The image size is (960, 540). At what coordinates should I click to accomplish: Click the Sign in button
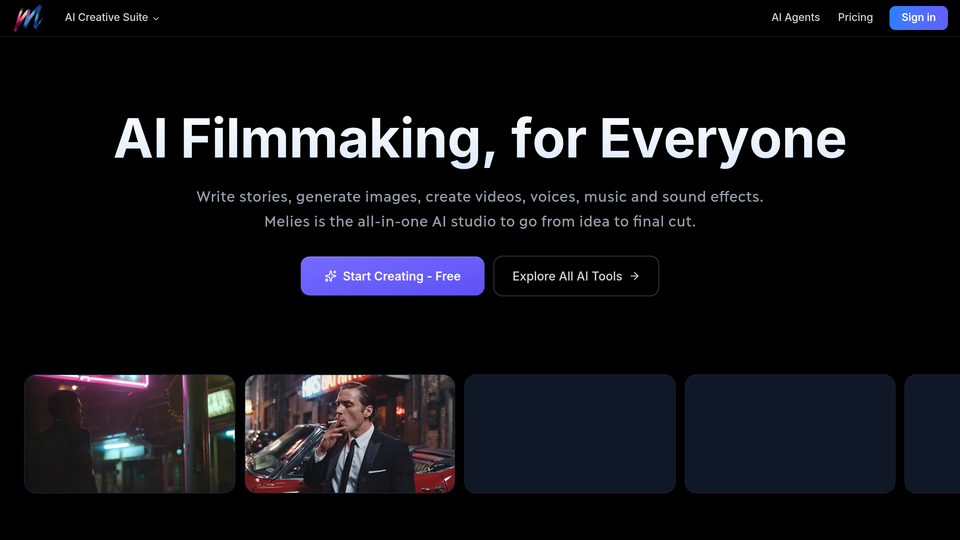(918, 18)
